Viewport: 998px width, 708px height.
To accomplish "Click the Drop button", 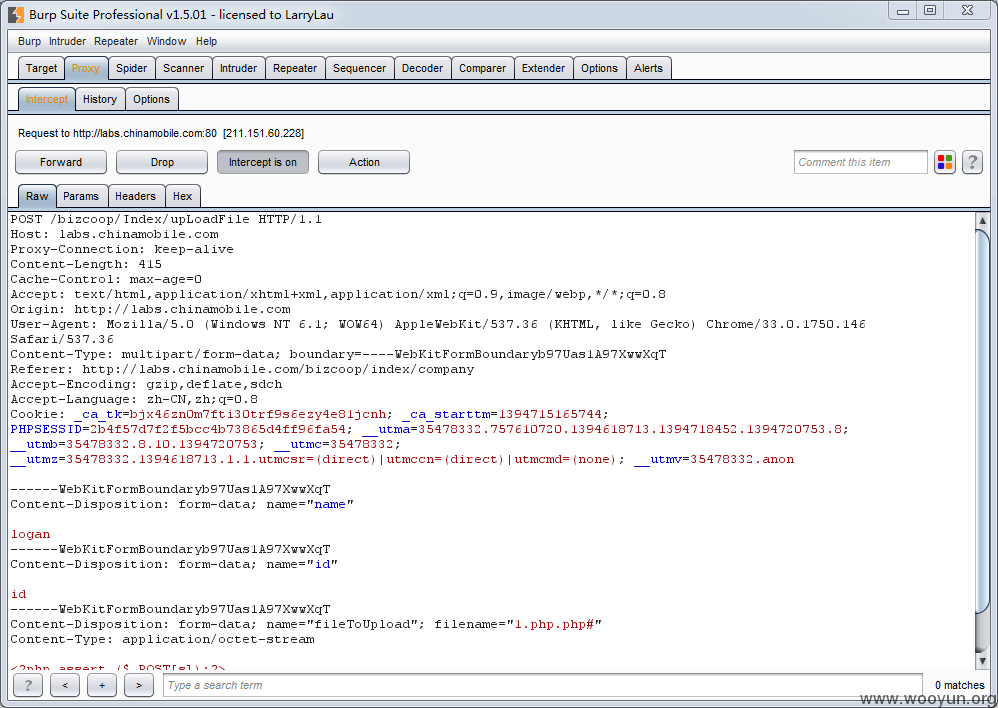I will [162, 162].
